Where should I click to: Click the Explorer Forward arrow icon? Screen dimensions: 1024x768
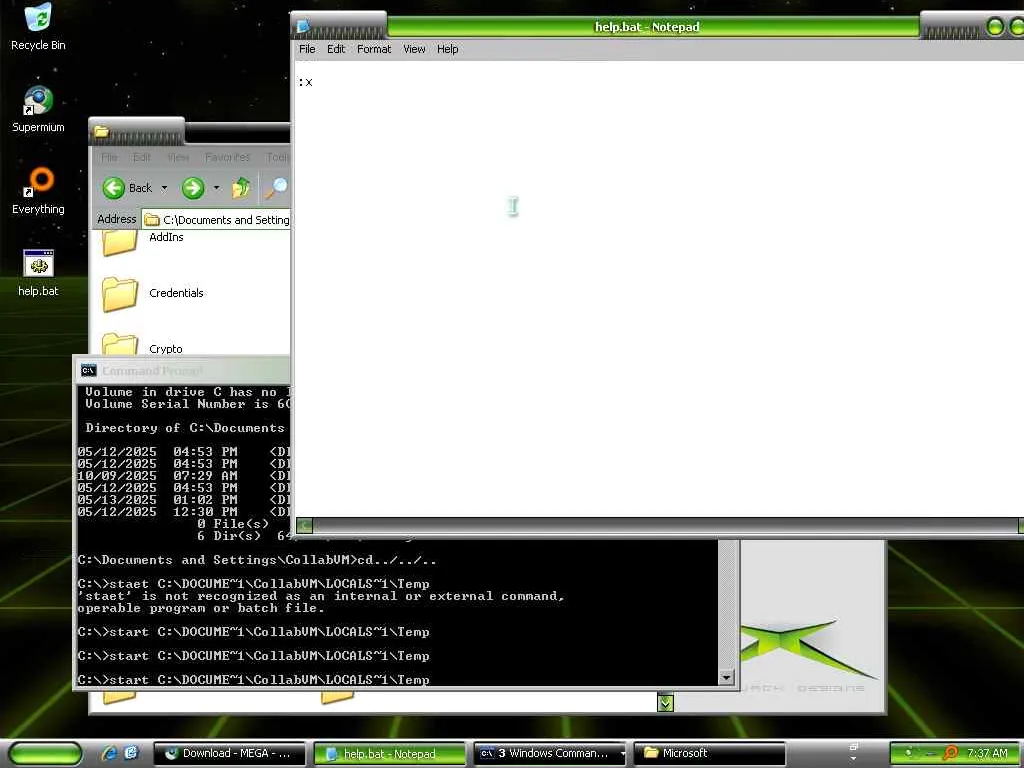coord(193,188)
